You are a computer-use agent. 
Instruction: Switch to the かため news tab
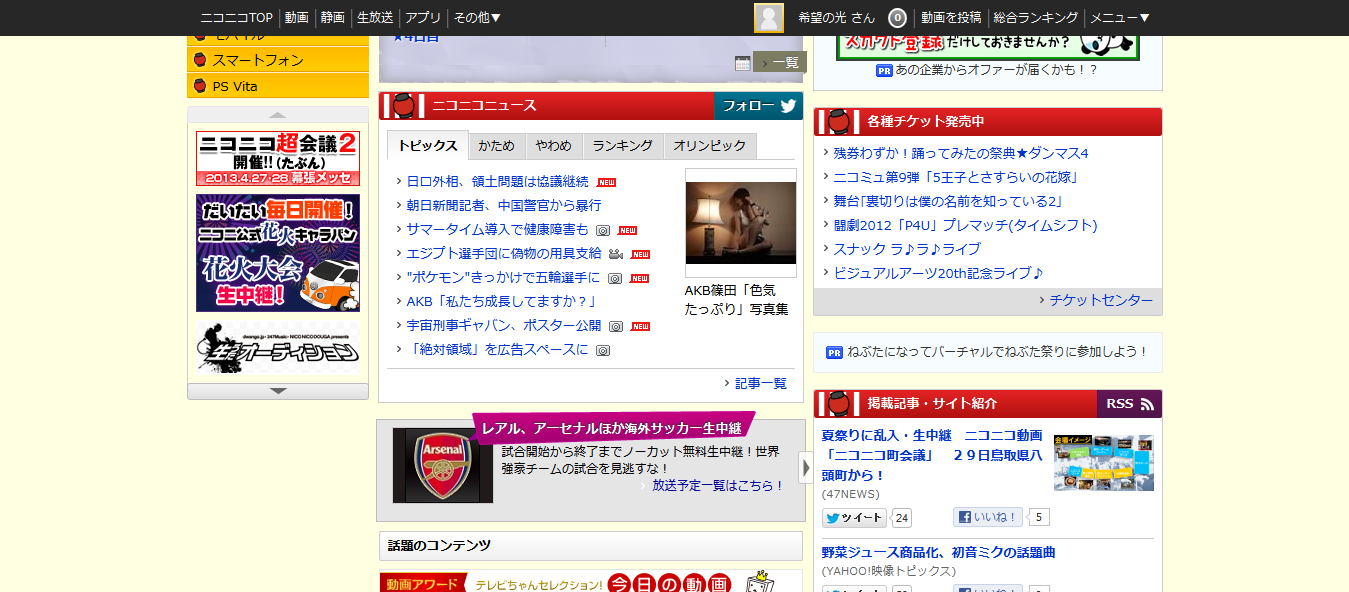(496, 146)
